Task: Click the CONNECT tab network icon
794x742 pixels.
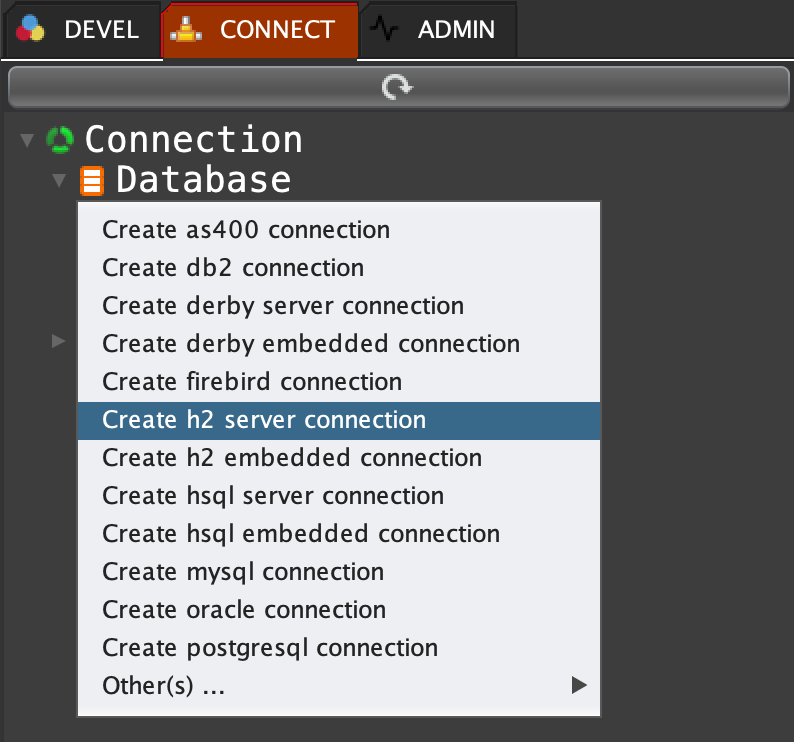Action: click(x=187, y=29)
